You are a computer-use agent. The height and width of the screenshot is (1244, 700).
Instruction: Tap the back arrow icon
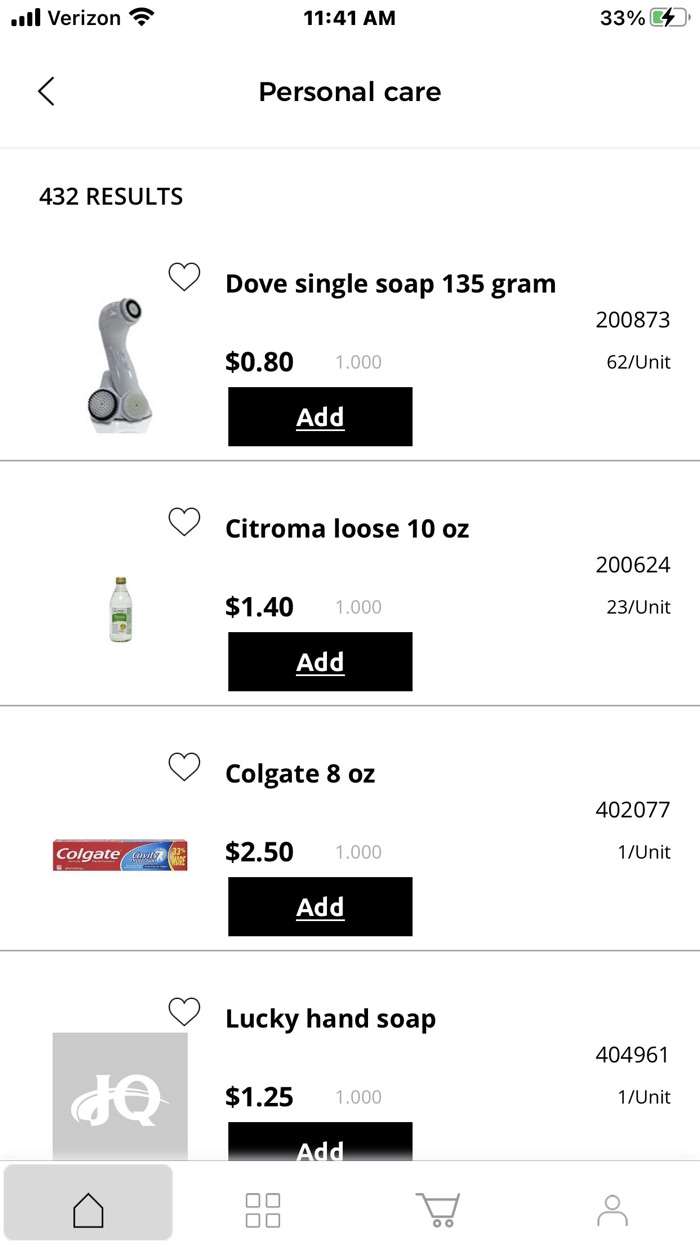click(46, 91)
